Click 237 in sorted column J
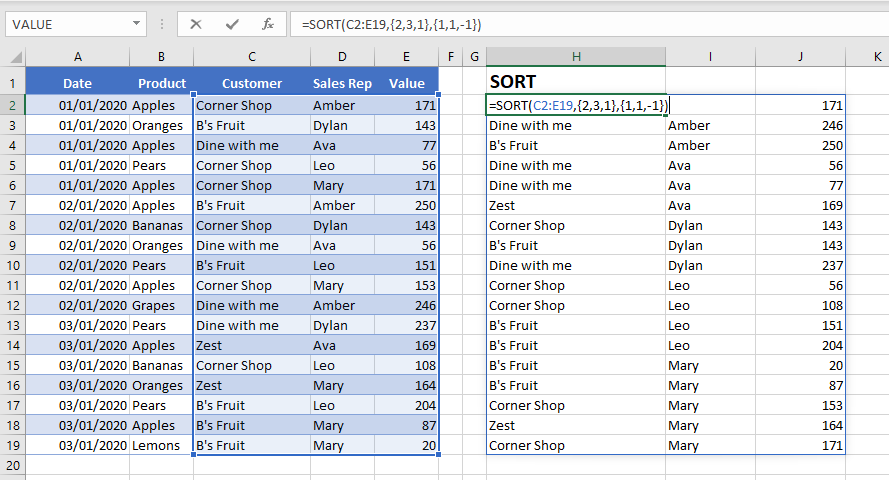This screenshot has width=889, height=480. [801, 265]
